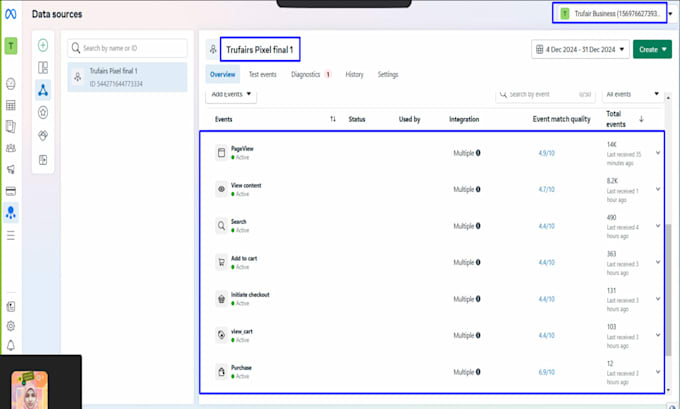Expand the Purchase row chevron
The image size is (680, 409).
pyautogui.click(x=658, y=372)
